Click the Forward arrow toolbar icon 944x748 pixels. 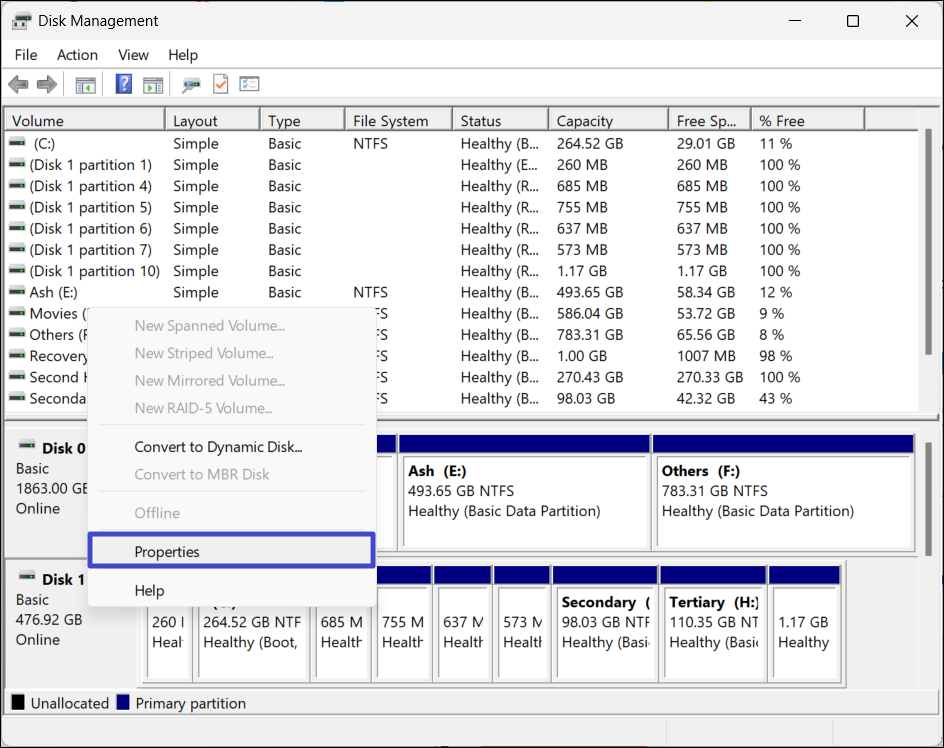[x=46, y=85]
